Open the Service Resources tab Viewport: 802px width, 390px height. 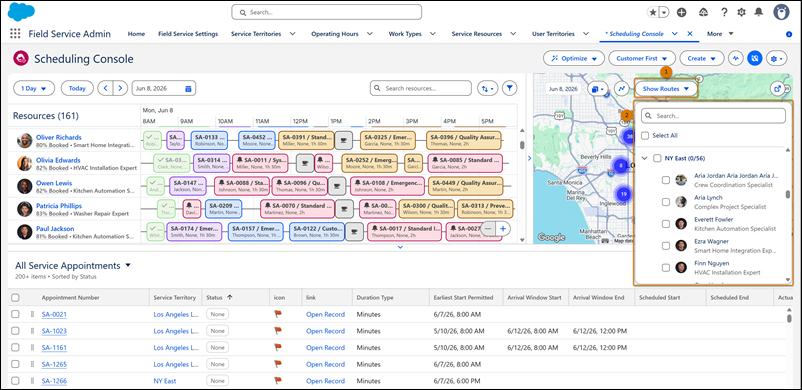click(x=477, y=34)
